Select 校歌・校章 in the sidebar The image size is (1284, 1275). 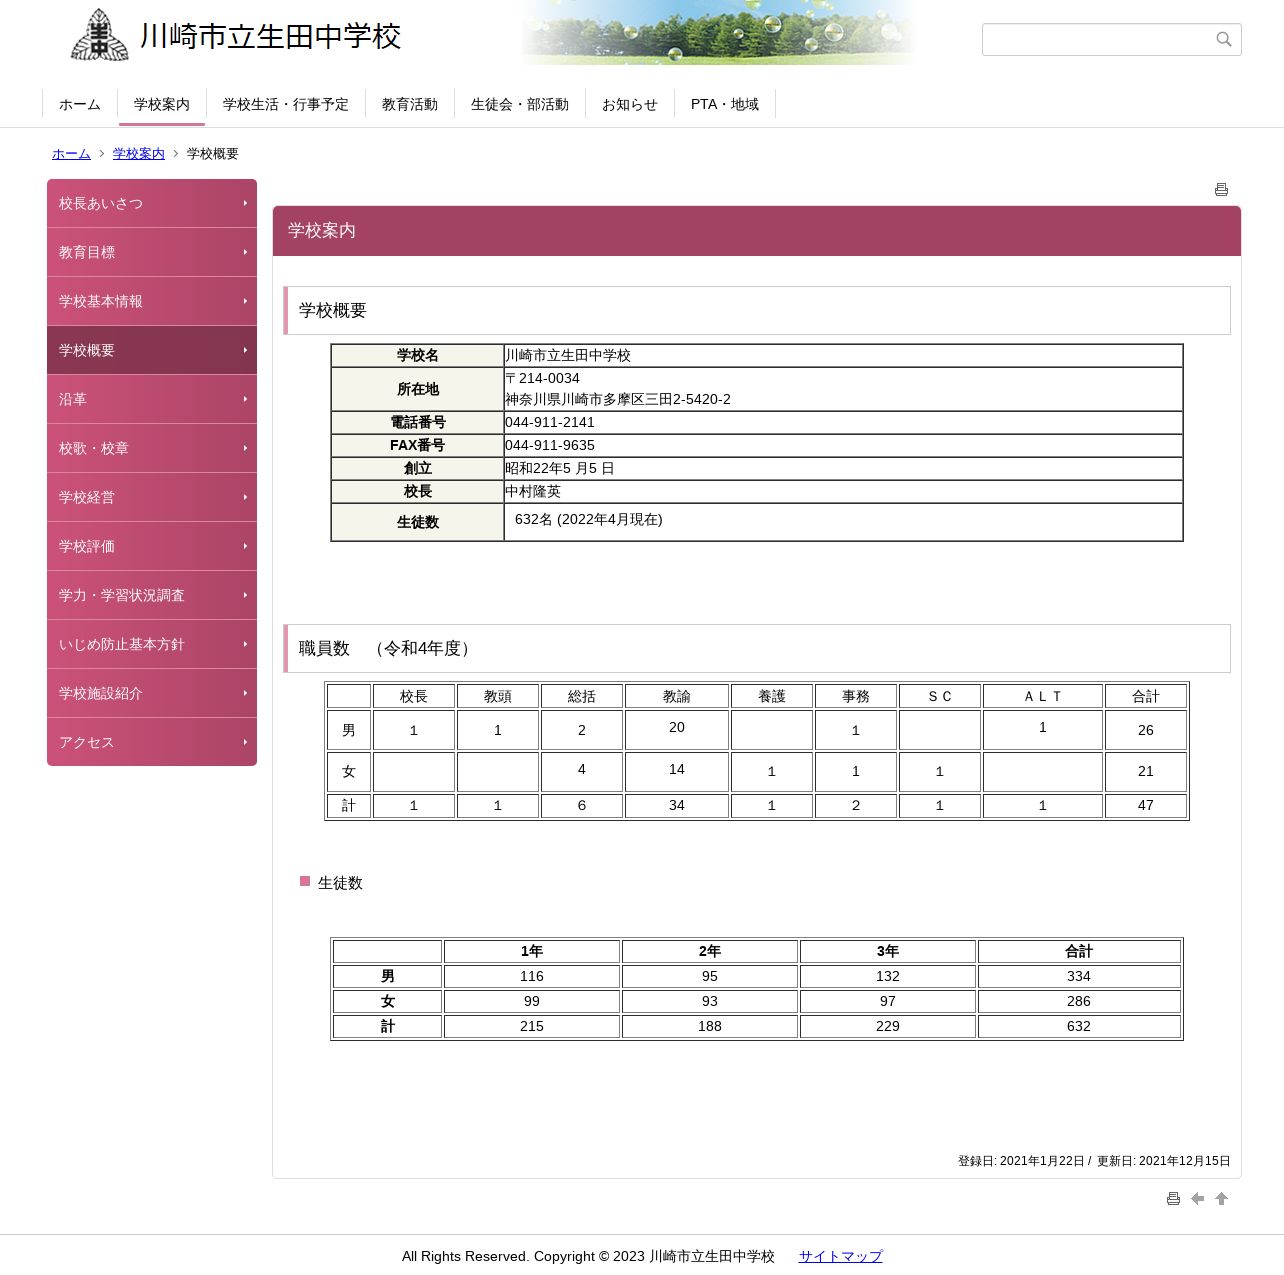pyautogui.click(x=152, y=448)
